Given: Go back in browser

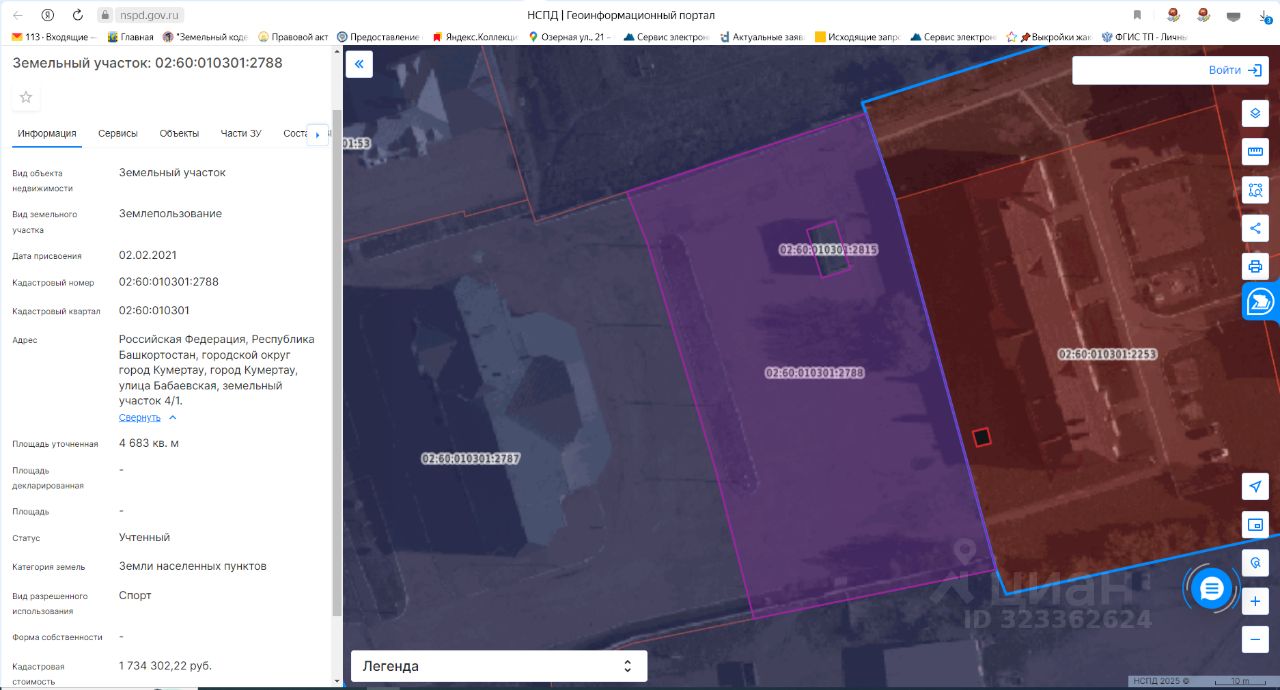Looking at the screenshot, I should 18,15.
